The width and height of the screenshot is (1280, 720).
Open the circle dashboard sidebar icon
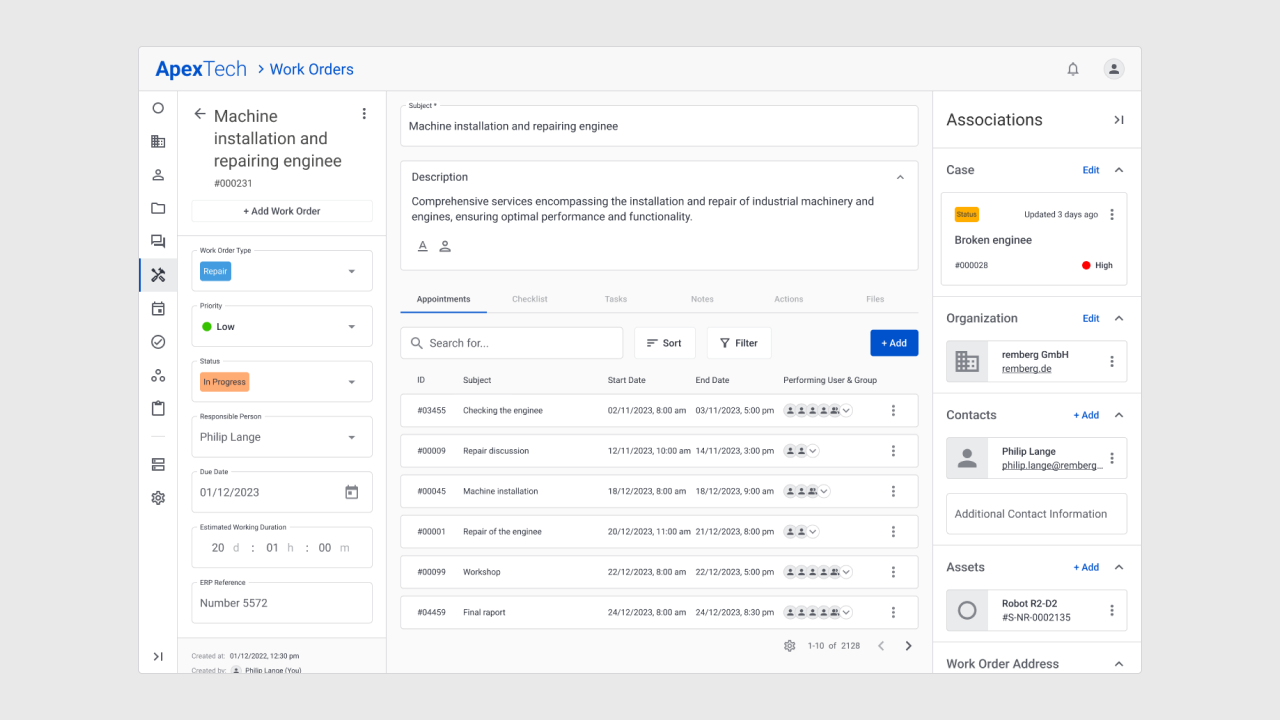click(x=158, y=108)
